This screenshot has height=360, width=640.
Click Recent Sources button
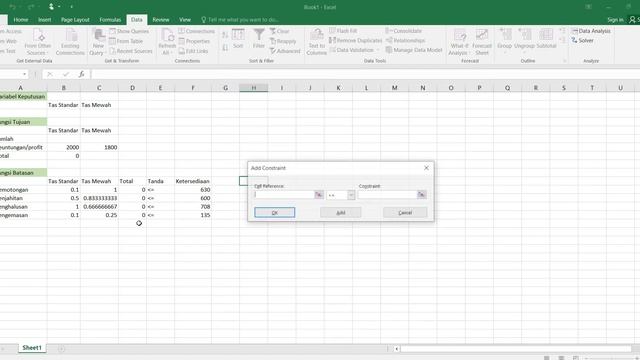click(131, 51)
